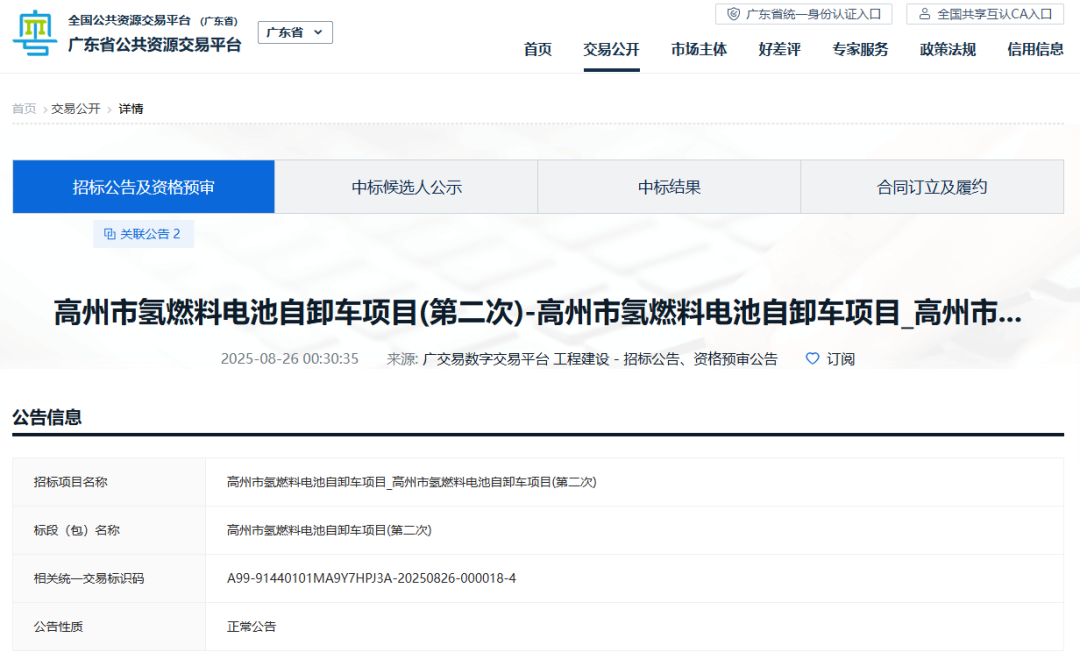This screenshot has width=1080, height=659.
Task: Open the 信用信息 navigation menu
Action: pyautogui.click(x=1033, y=49)
